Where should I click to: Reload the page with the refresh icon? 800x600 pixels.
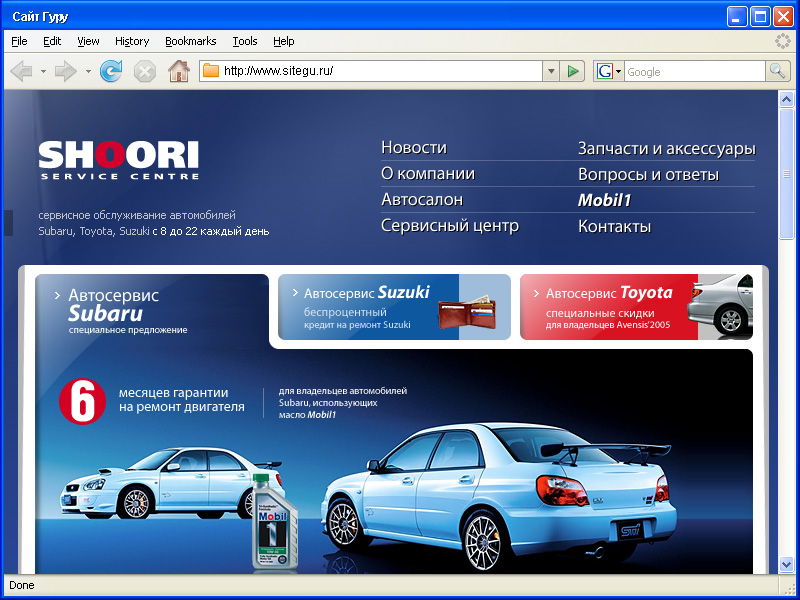[x=111, y=71]
